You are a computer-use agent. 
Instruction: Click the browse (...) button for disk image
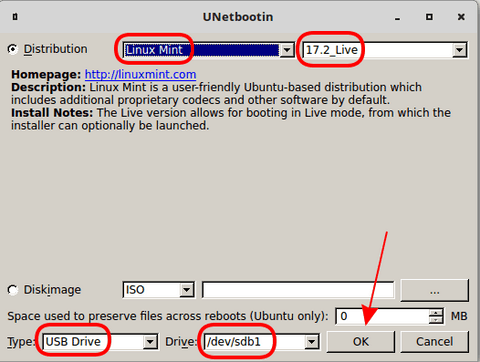pyautogui.click(x=434, y=290)
